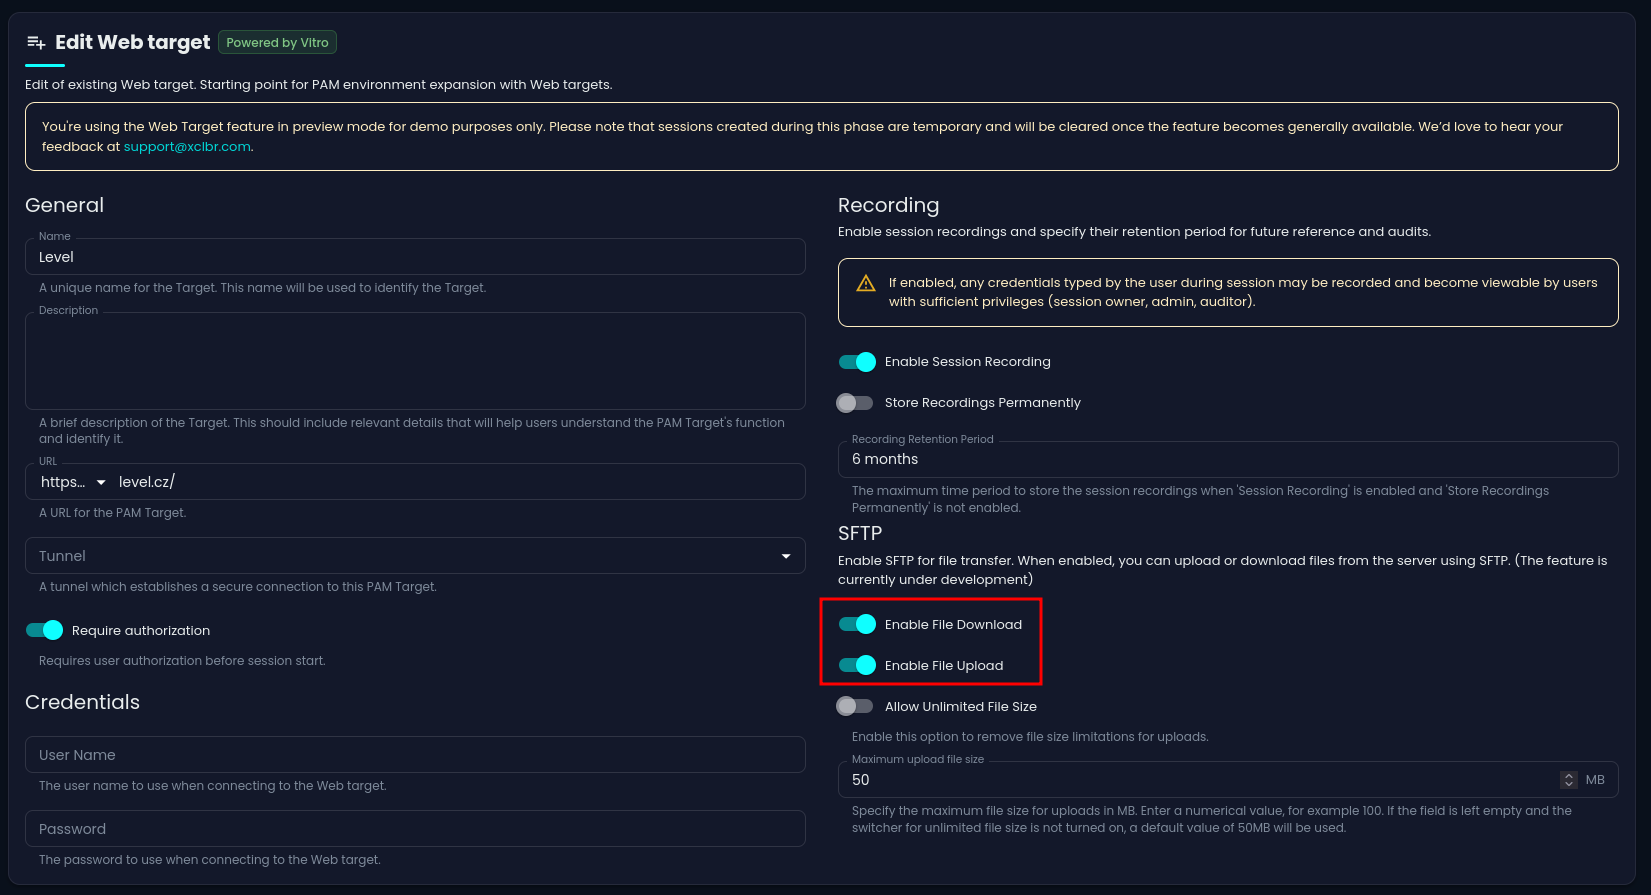Click the Name field containing Level
Screen dimensions: 1651x895
click(x=415, y=257)
